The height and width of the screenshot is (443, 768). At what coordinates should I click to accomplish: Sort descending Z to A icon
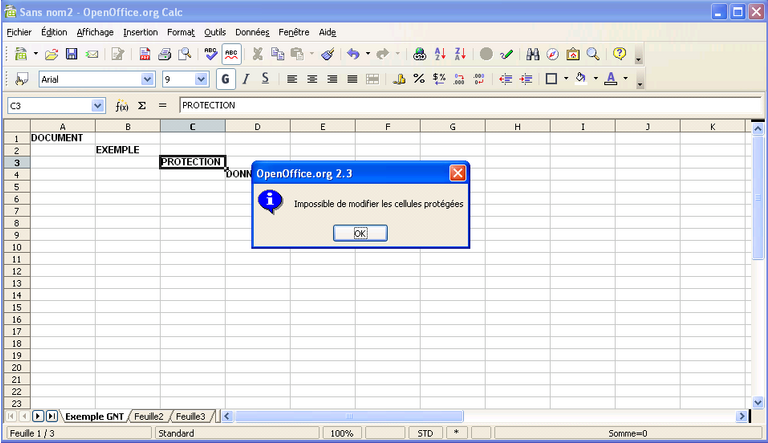460,54
